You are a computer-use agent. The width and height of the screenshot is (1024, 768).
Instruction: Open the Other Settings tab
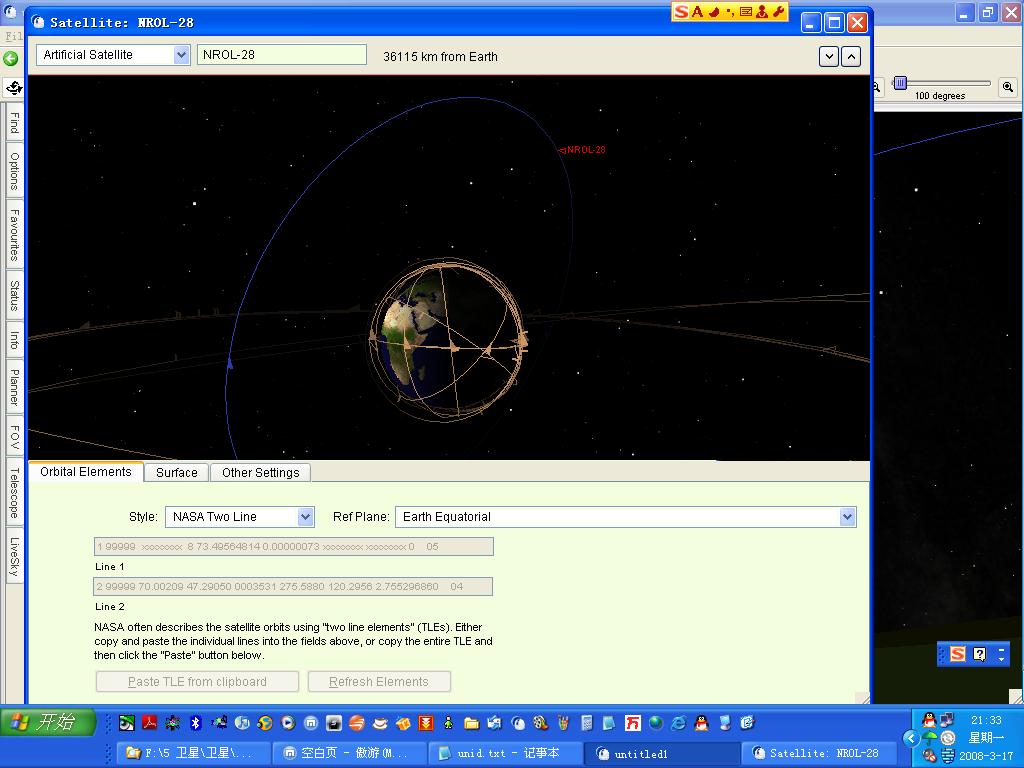(260, 473)
